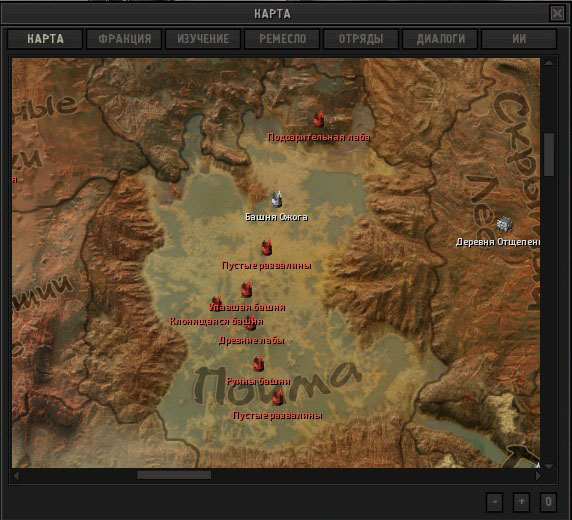The width and height of the screenshot is (572, 520).
Task: Select the ИИ tab
Action: pyautogui.click(x=519, y=39)
